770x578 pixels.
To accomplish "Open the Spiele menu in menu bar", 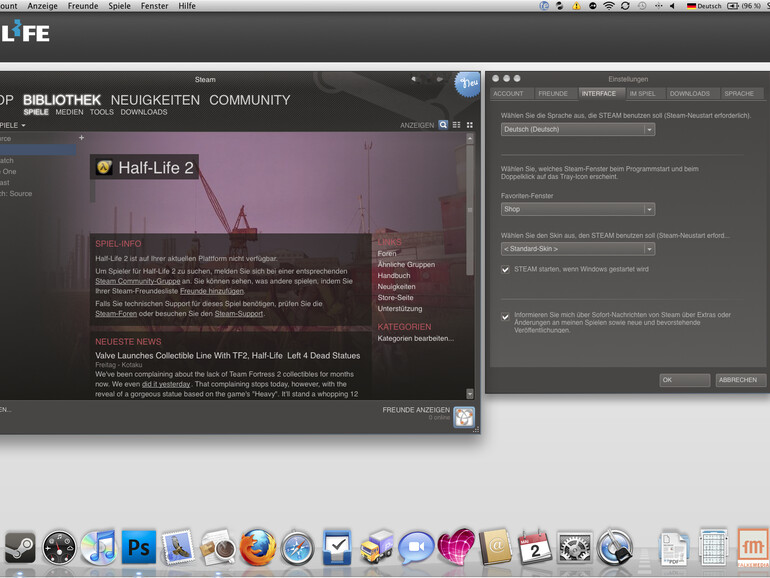I will pyautogui.click(x=119, y=6).
